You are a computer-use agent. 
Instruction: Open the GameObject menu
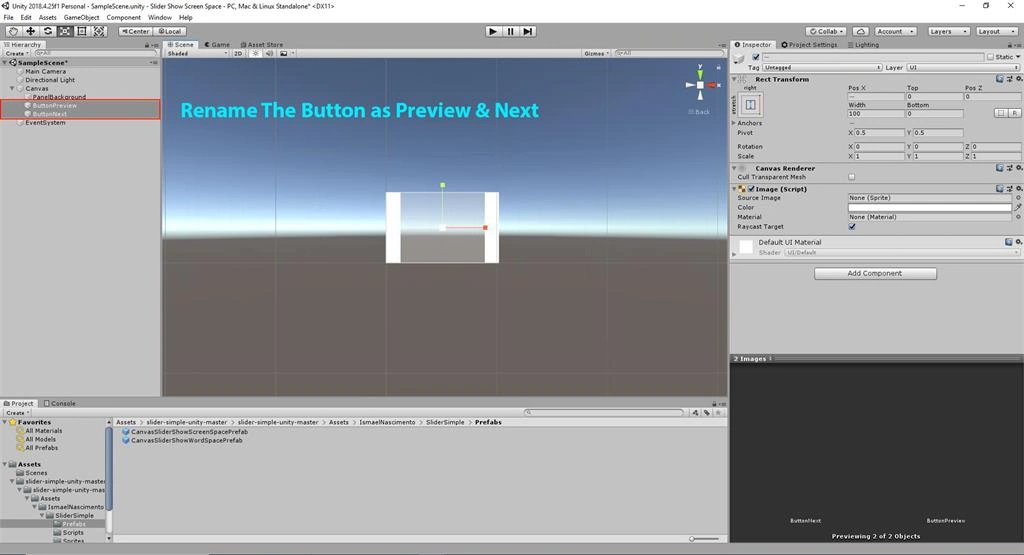pyautogui.click(x=81, y=18)
